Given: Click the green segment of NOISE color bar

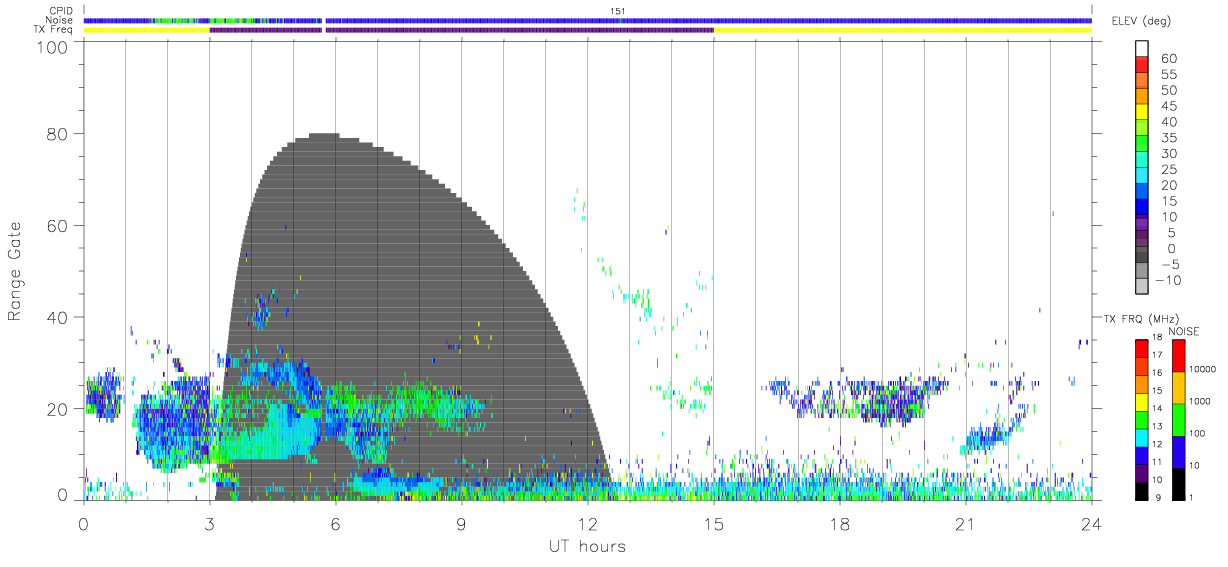Looking at the screenshot, I should pos(1178,419).
